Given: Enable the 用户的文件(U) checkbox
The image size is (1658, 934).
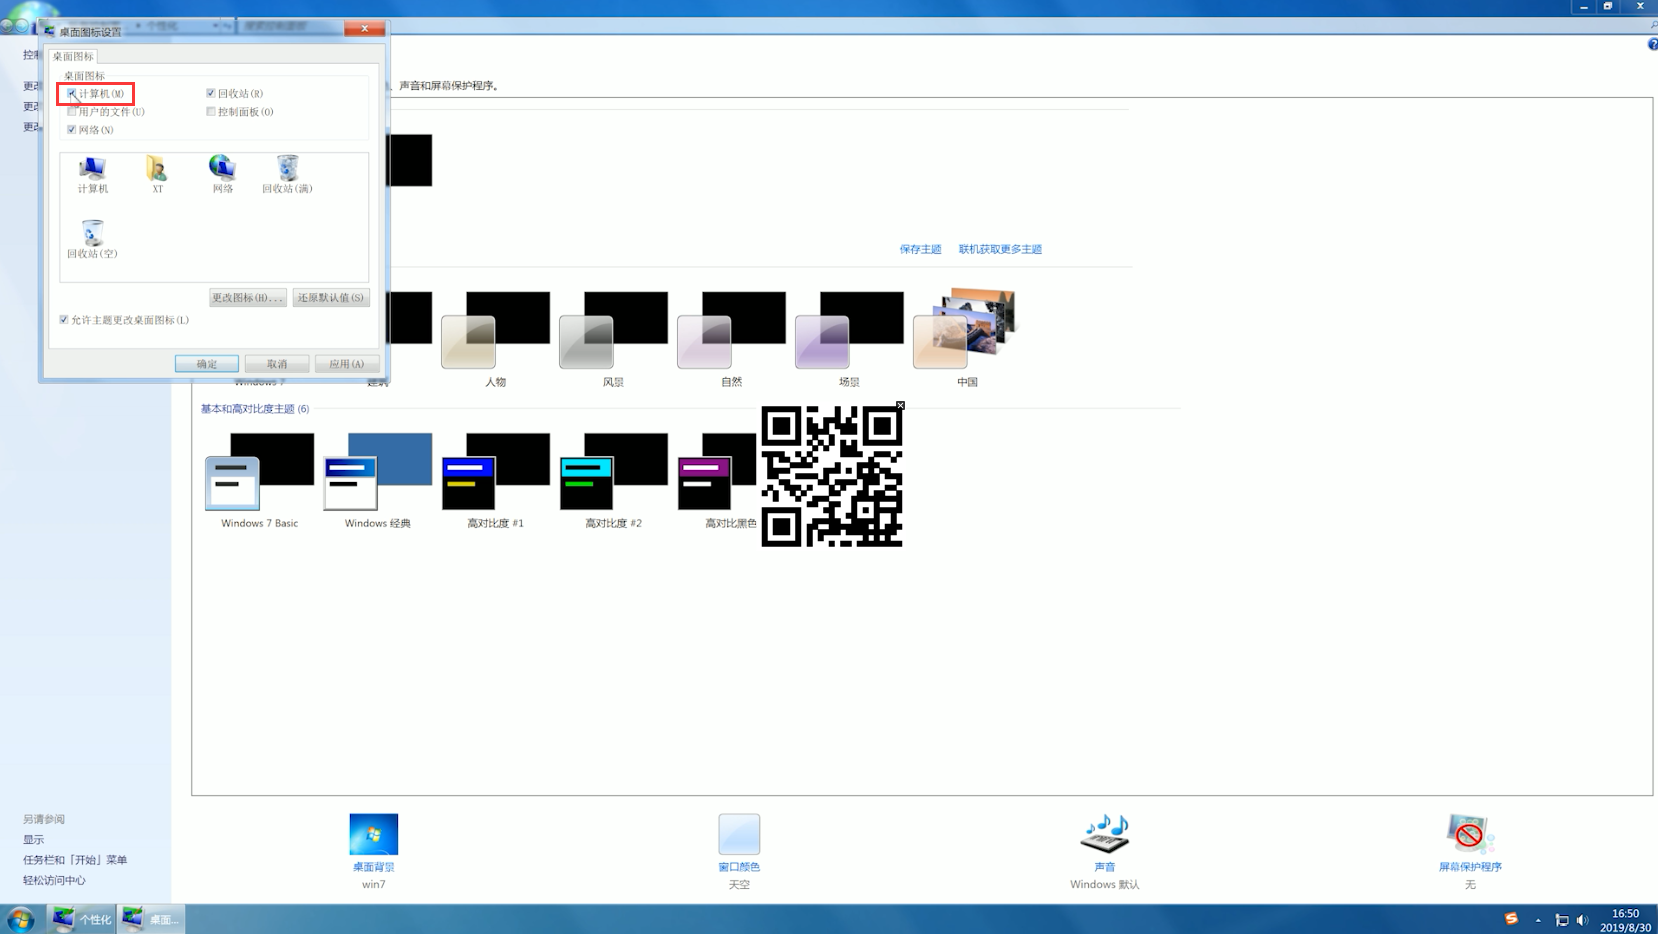Looking at the screenshot, I should (71, 111).
